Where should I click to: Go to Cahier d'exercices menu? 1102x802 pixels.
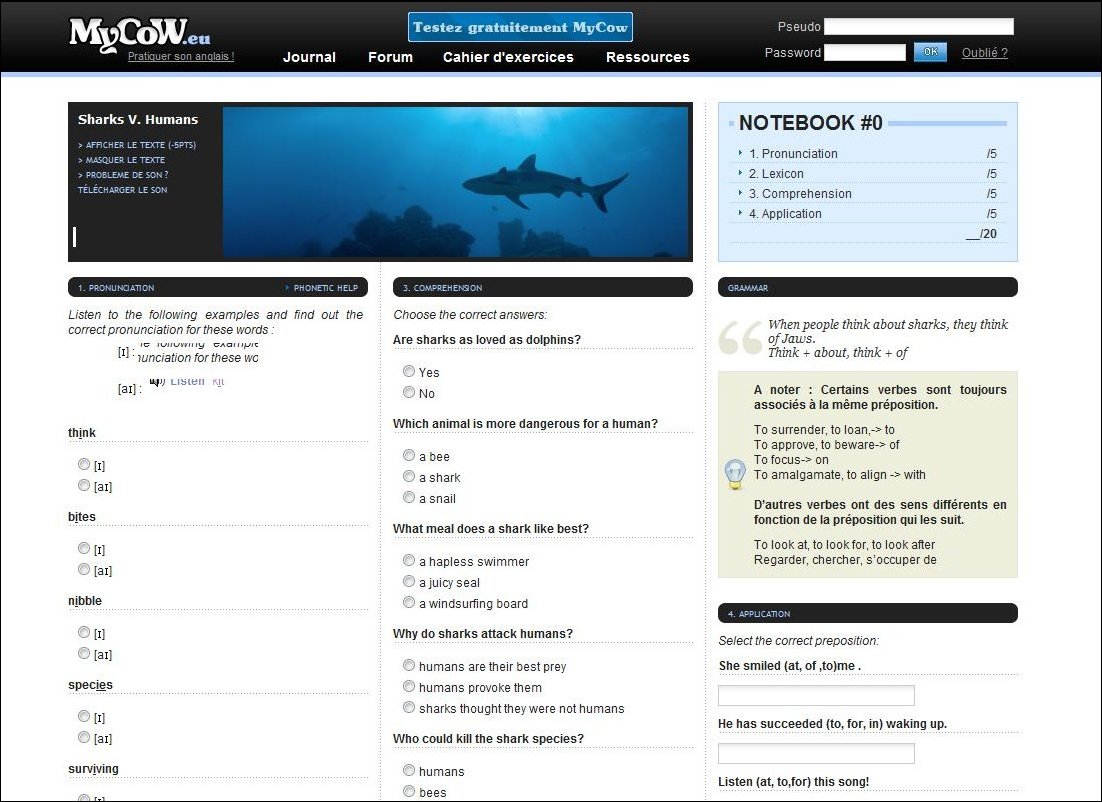(508, 57)
